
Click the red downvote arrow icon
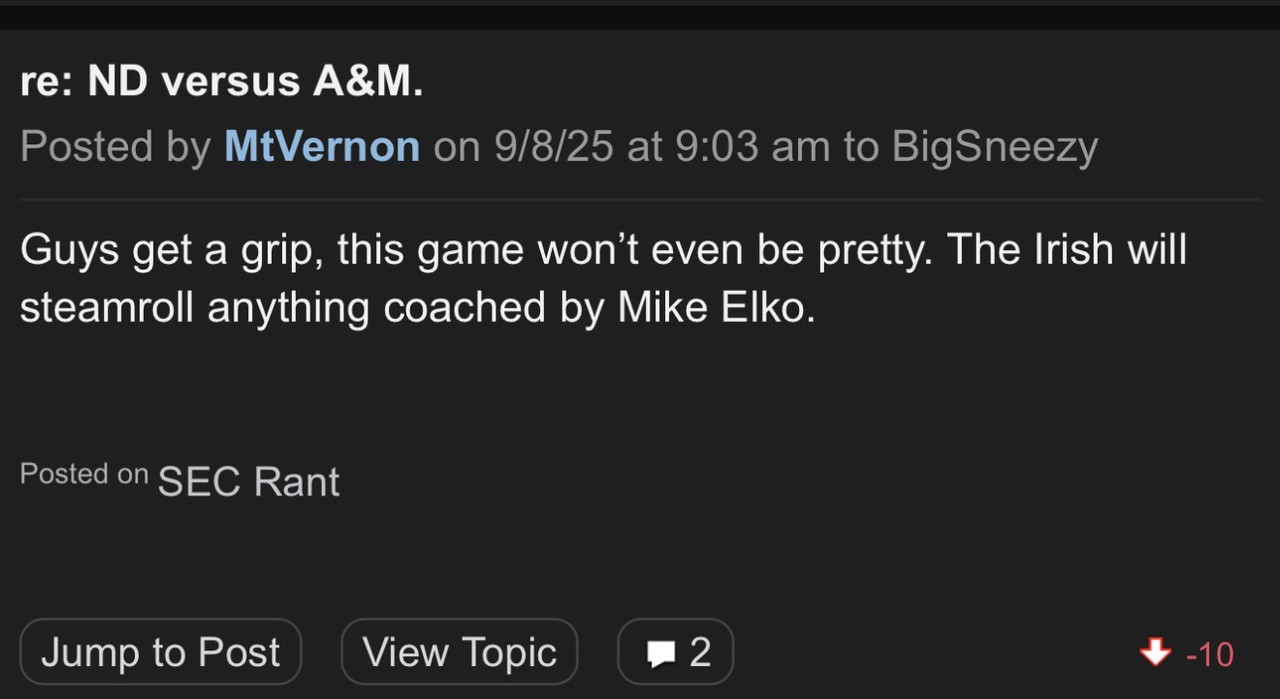coord(1155,653)
